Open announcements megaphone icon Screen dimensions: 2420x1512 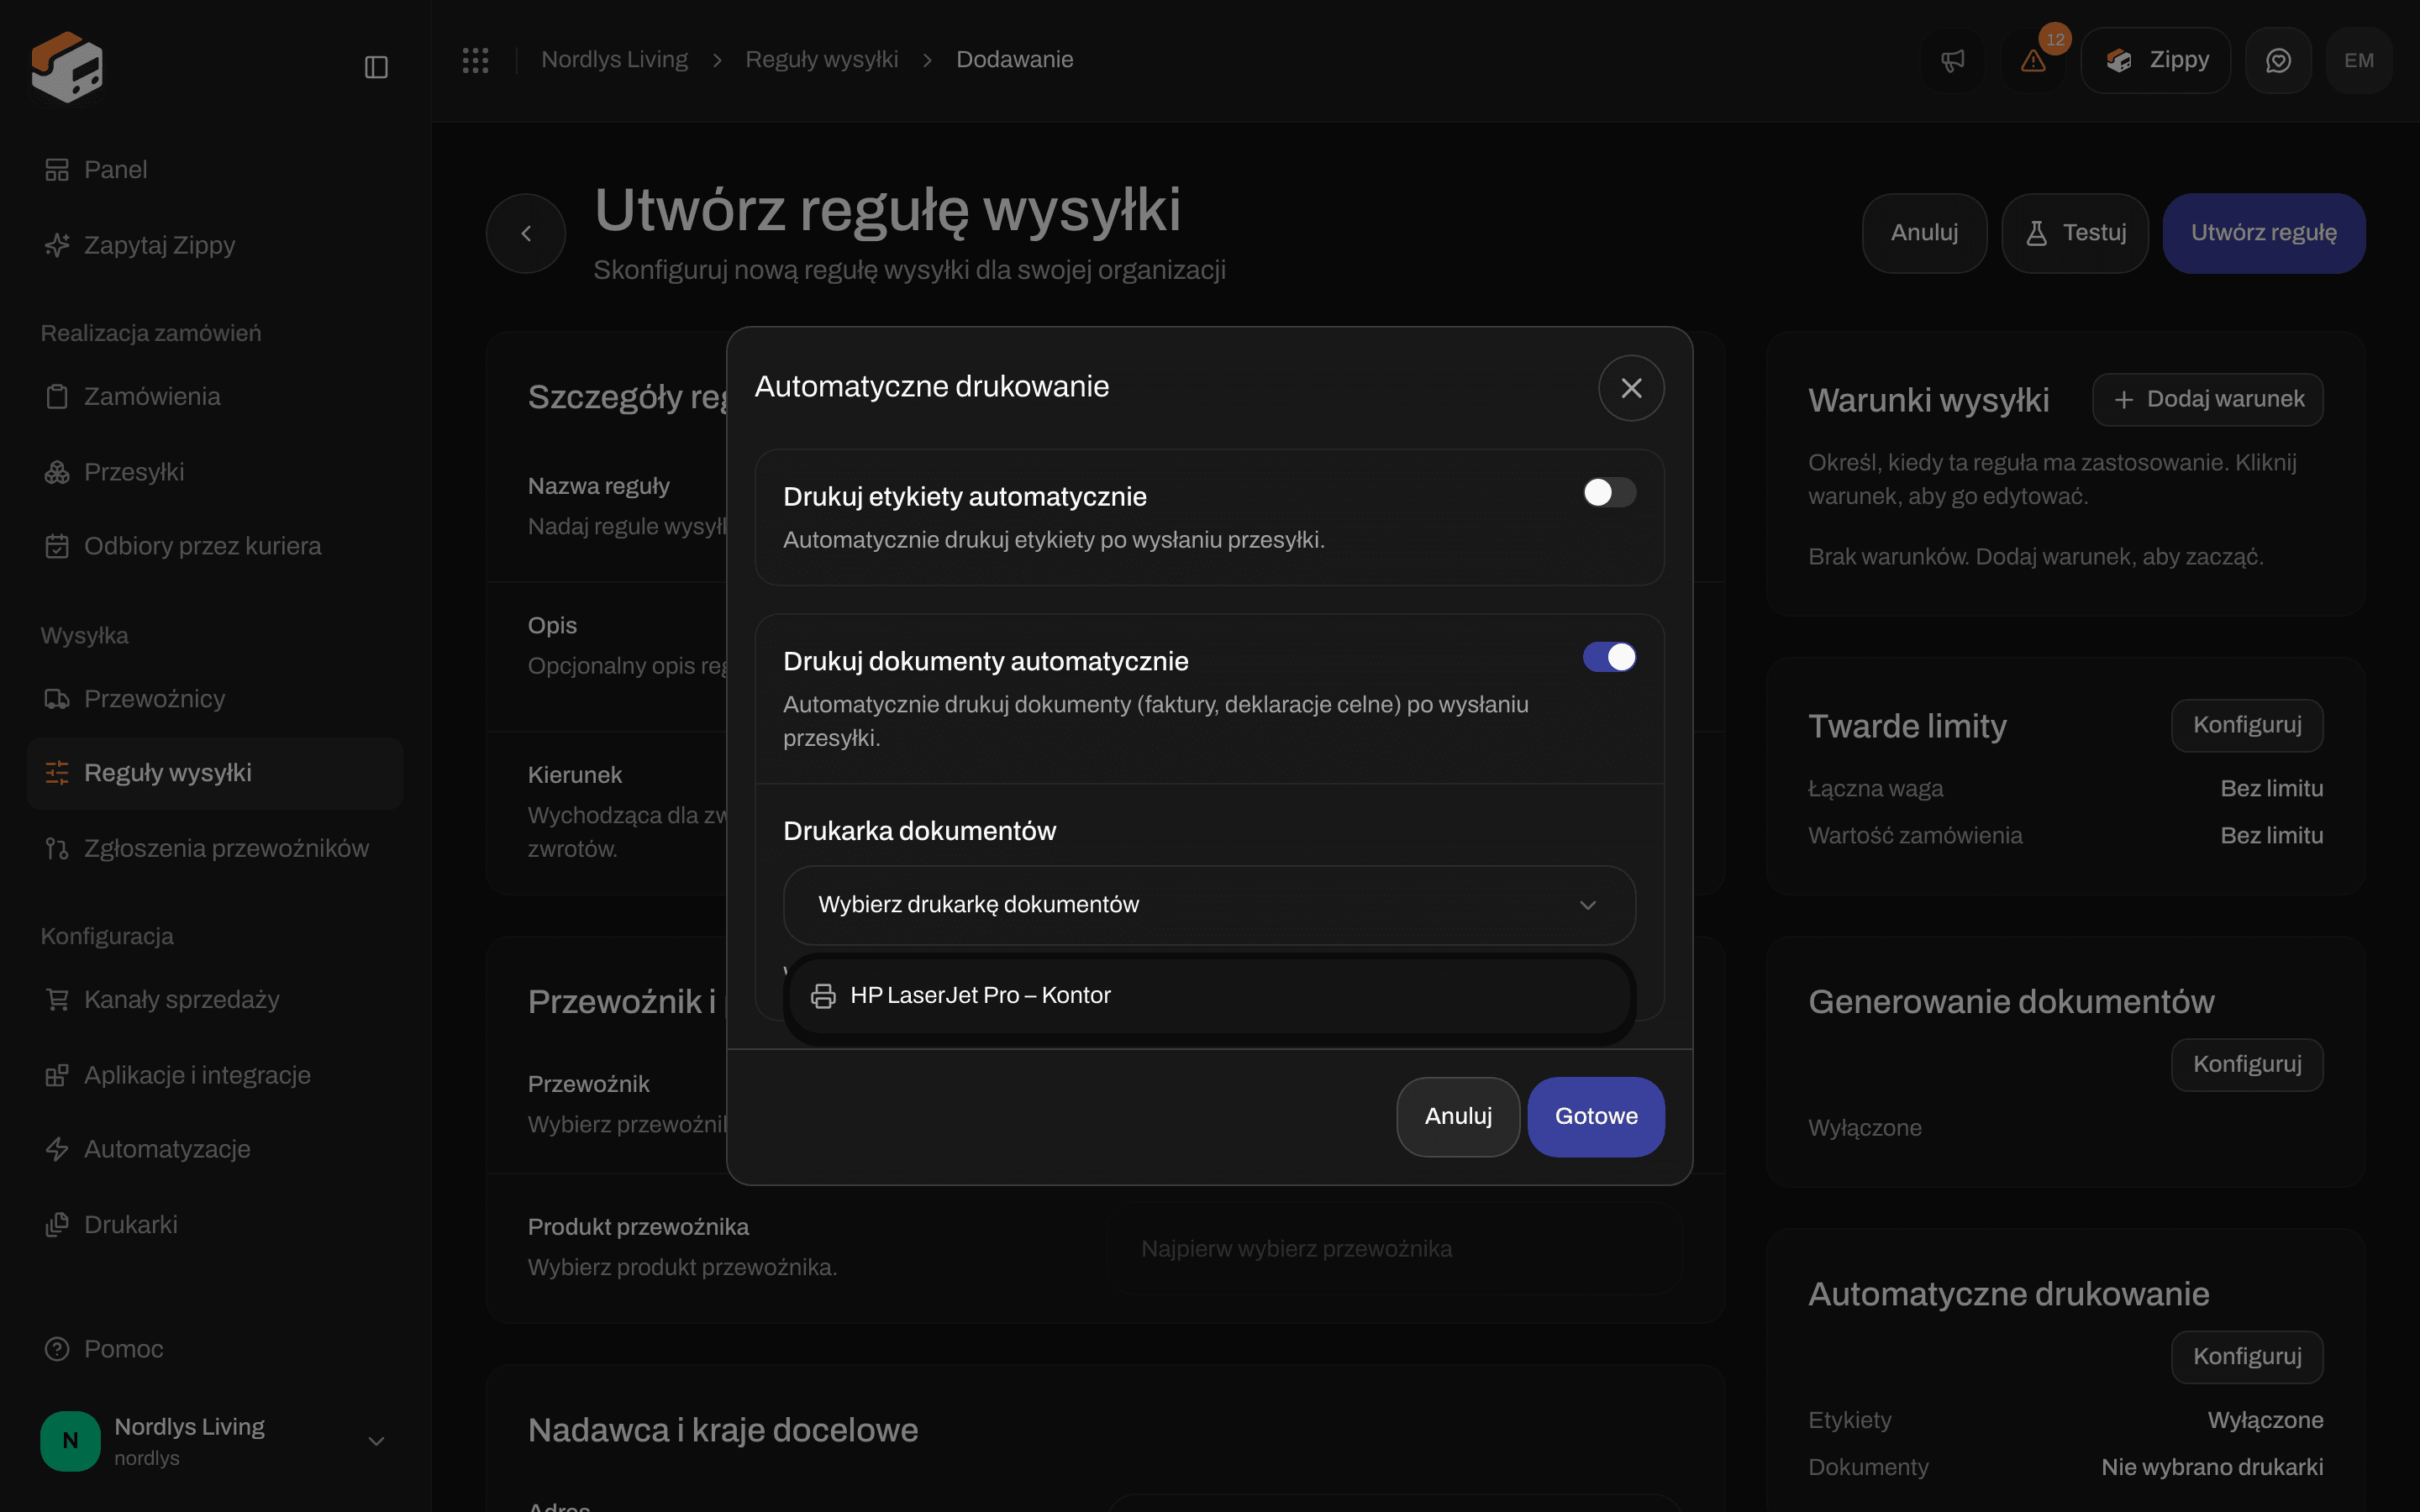[1952, 60]
